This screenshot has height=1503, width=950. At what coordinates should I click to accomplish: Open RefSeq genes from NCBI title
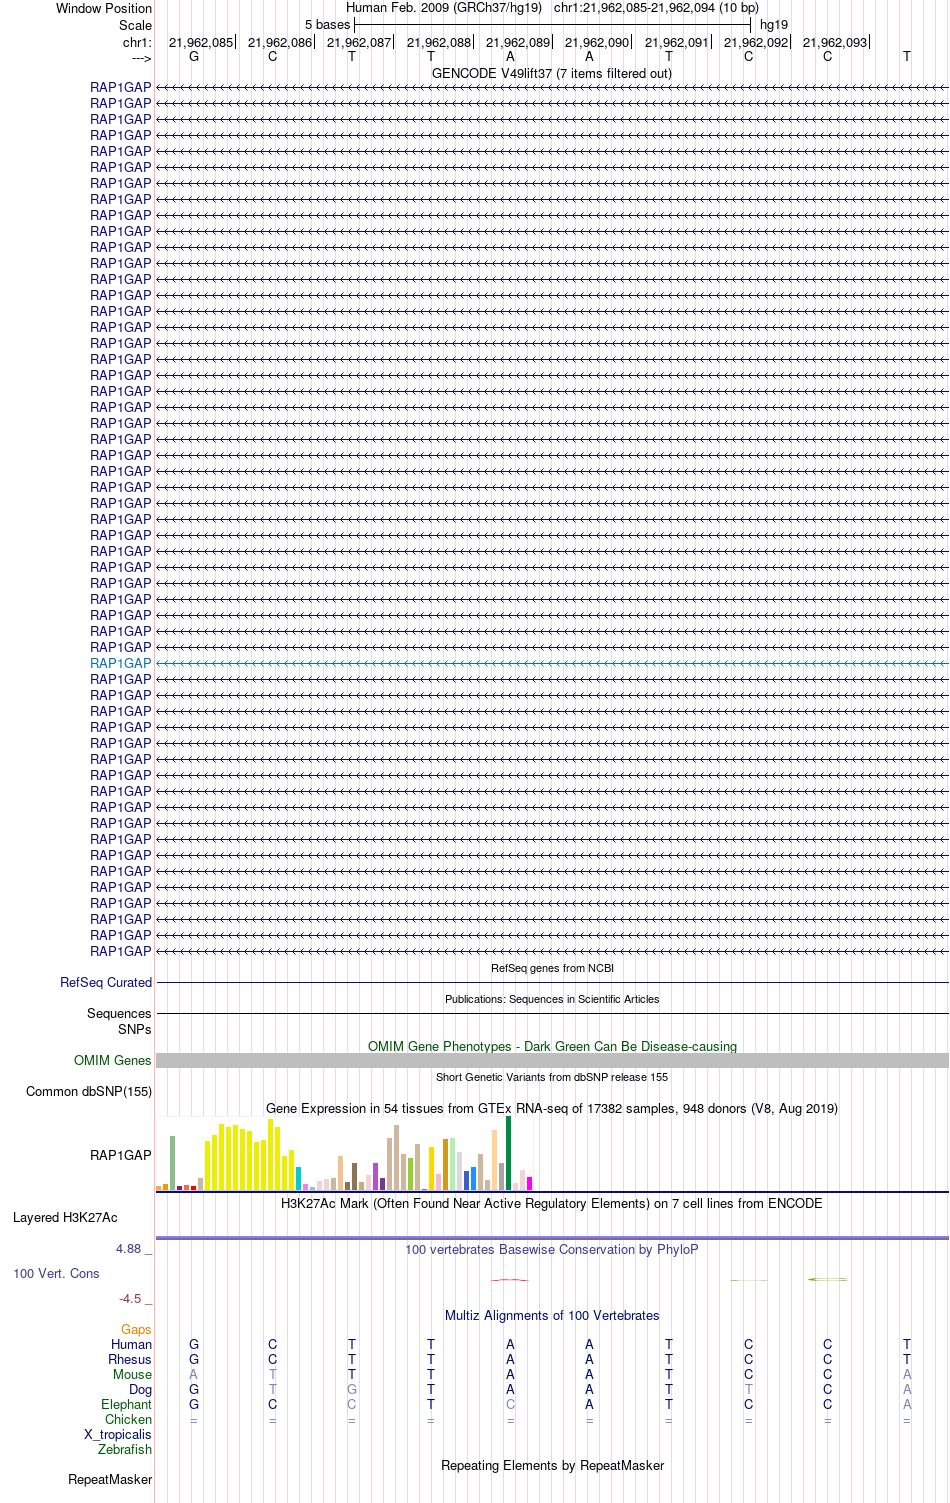click(552, 968)
